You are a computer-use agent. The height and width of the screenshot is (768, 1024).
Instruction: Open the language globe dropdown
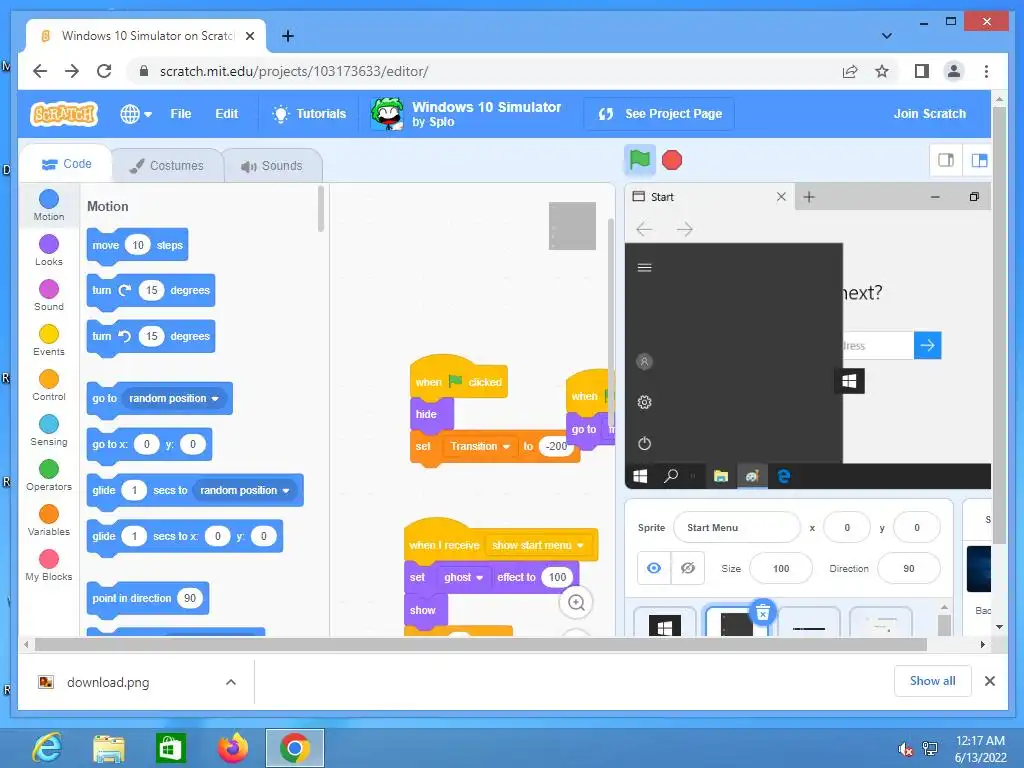point(136,114)
